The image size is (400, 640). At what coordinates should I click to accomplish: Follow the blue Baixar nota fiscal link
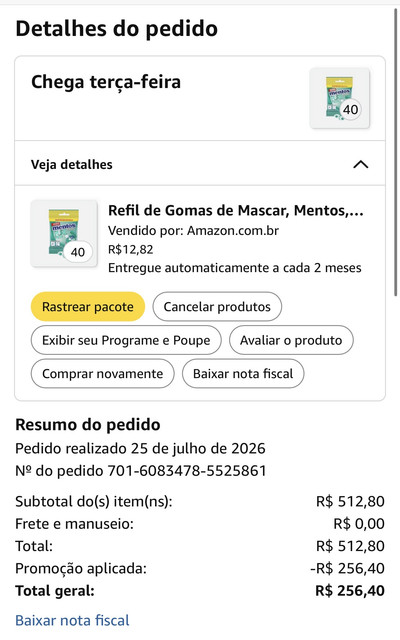pyautogui.click(x=72, y=620)
